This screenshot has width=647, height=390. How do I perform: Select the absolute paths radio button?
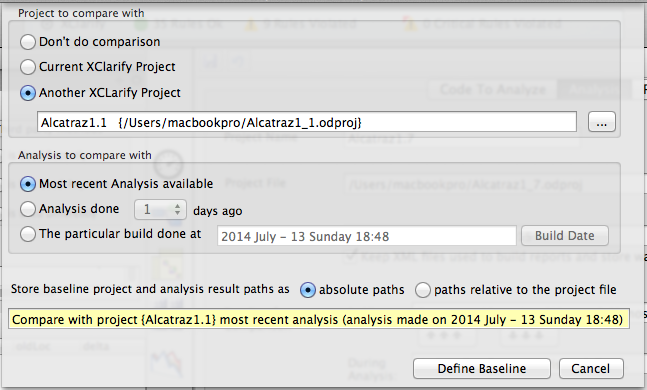pyautogui.click(x=308, y=290)
